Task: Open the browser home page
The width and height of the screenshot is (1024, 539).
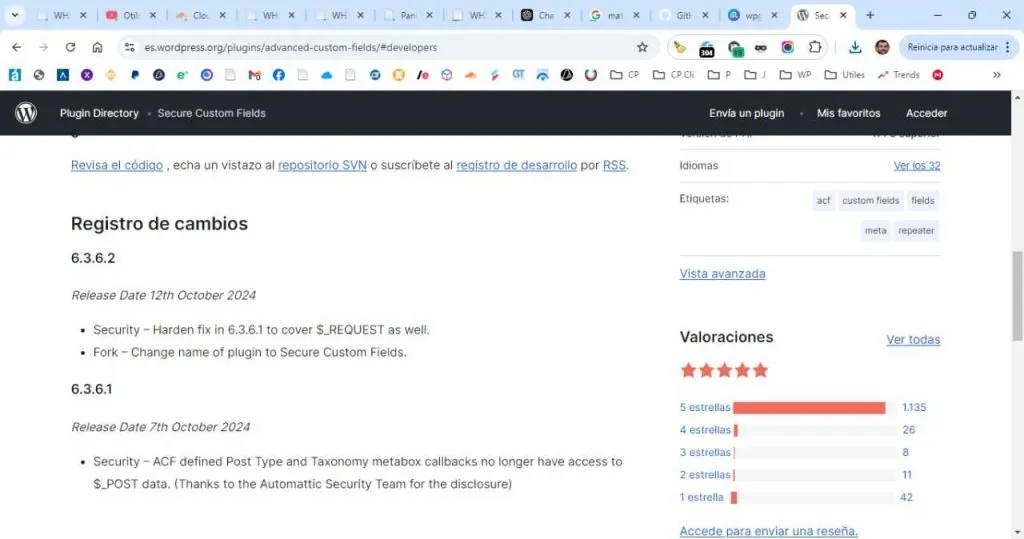Action: [97, 47]
